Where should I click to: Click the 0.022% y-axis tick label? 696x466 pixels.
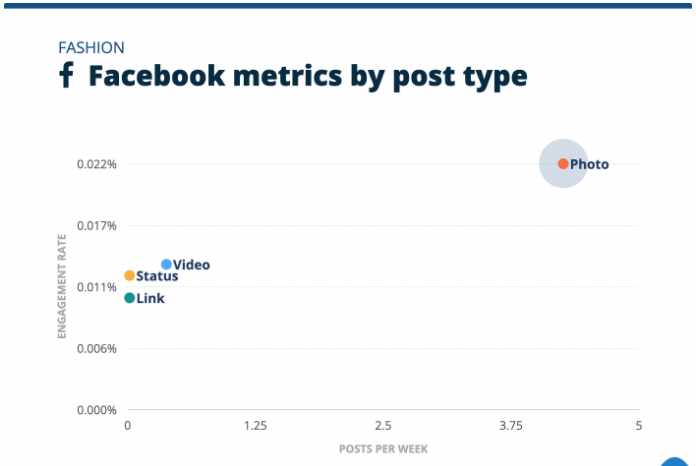click(x=97, y=164)
